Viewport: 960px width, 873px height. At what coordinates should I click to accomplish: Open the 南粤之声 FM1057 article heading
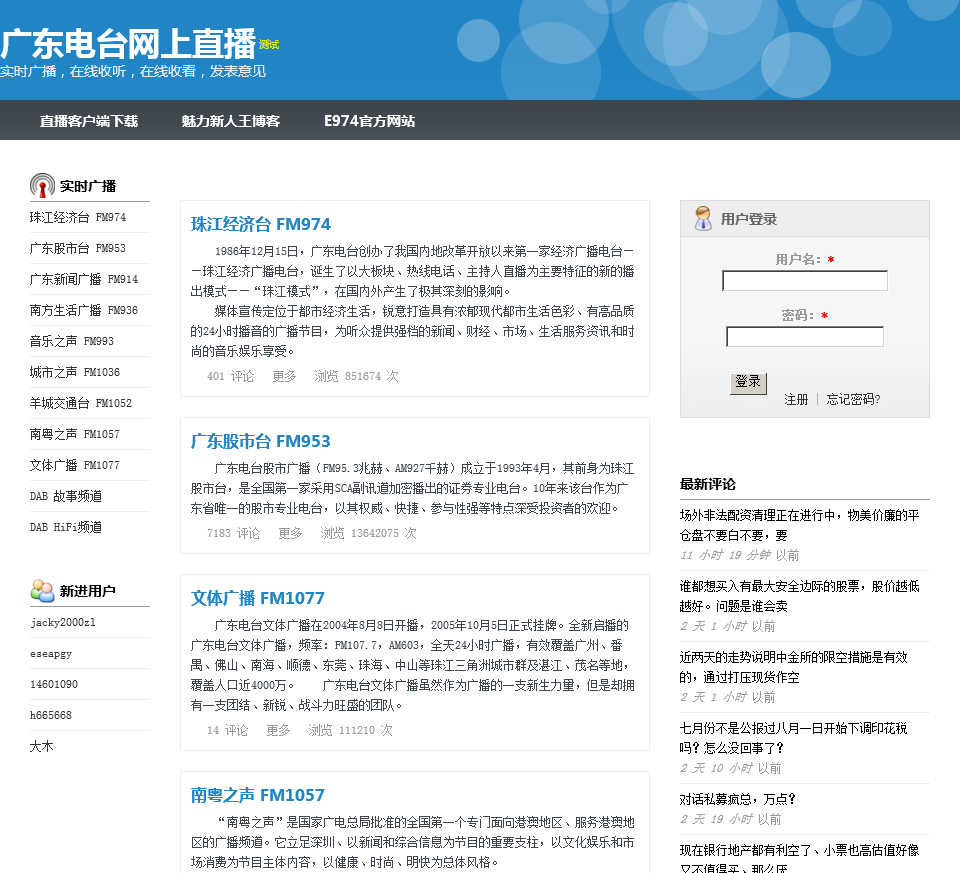tap(257, 795)
